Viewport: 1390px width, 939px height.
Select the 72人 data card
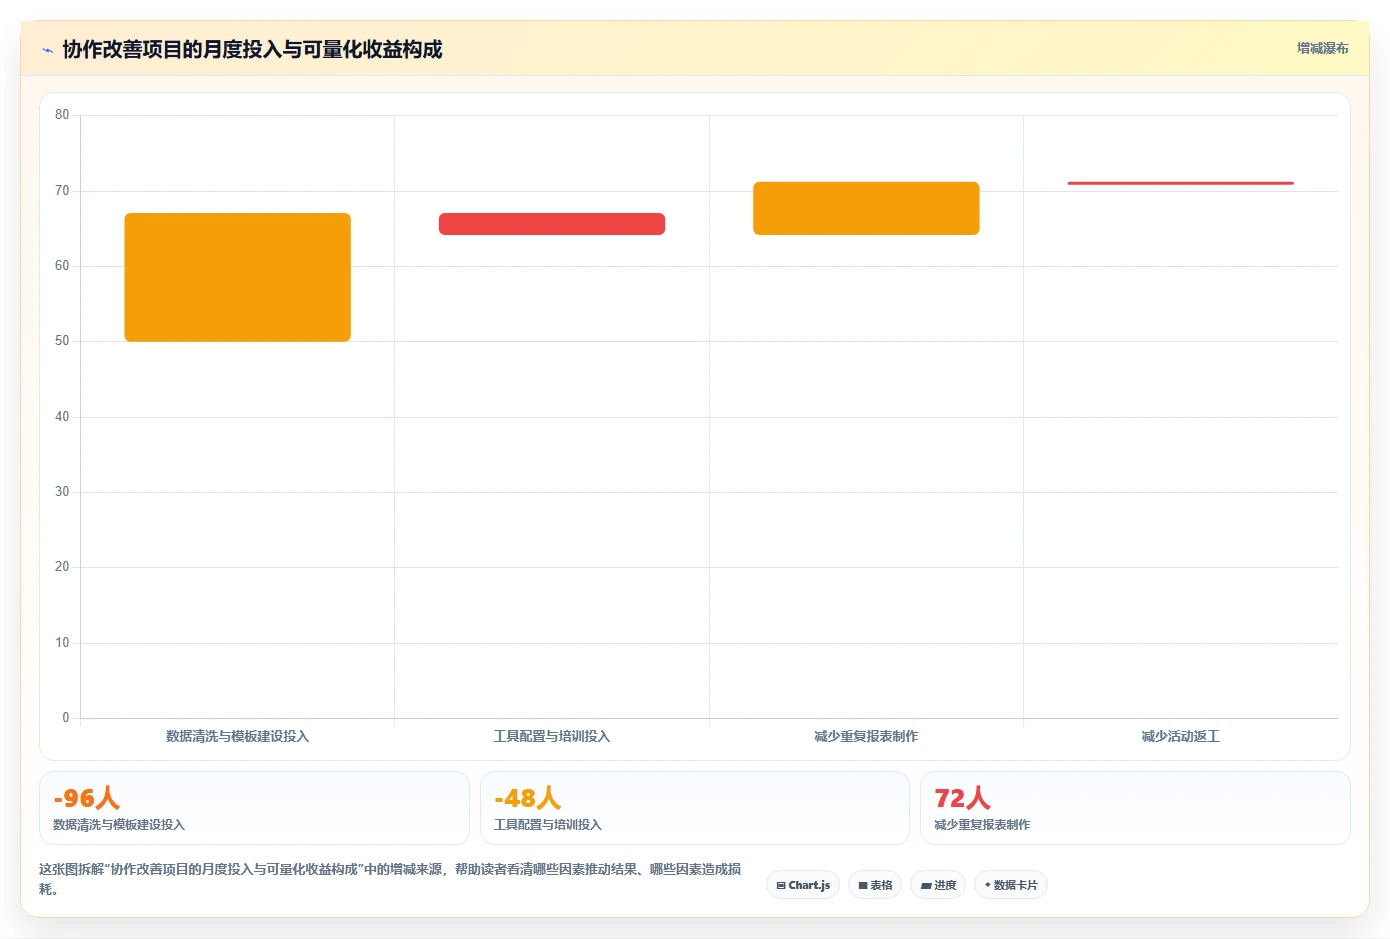point(1135,808)
